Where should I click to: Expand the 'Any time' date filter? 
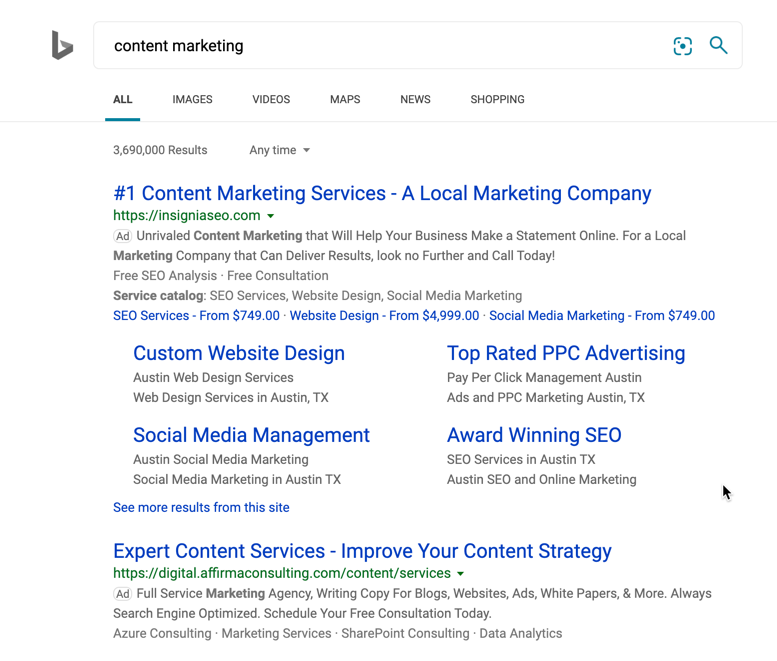tap(279, 150)
